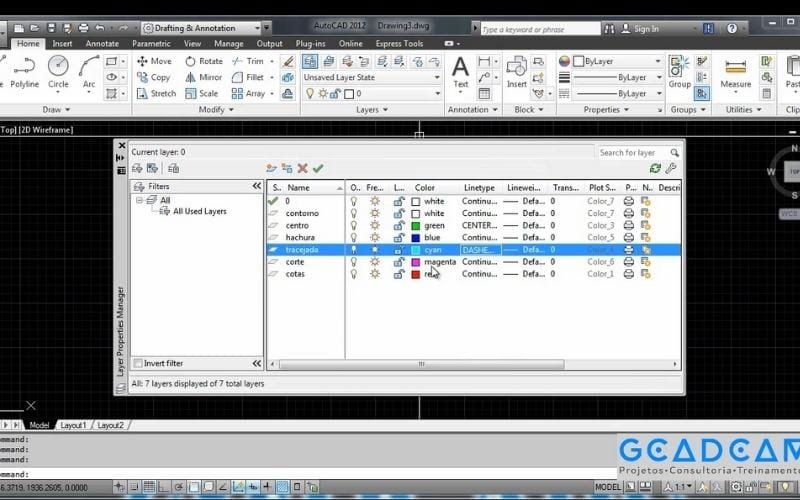800x500 pixels.
Task: Click Sign In
Action: (x=640, y=29)
